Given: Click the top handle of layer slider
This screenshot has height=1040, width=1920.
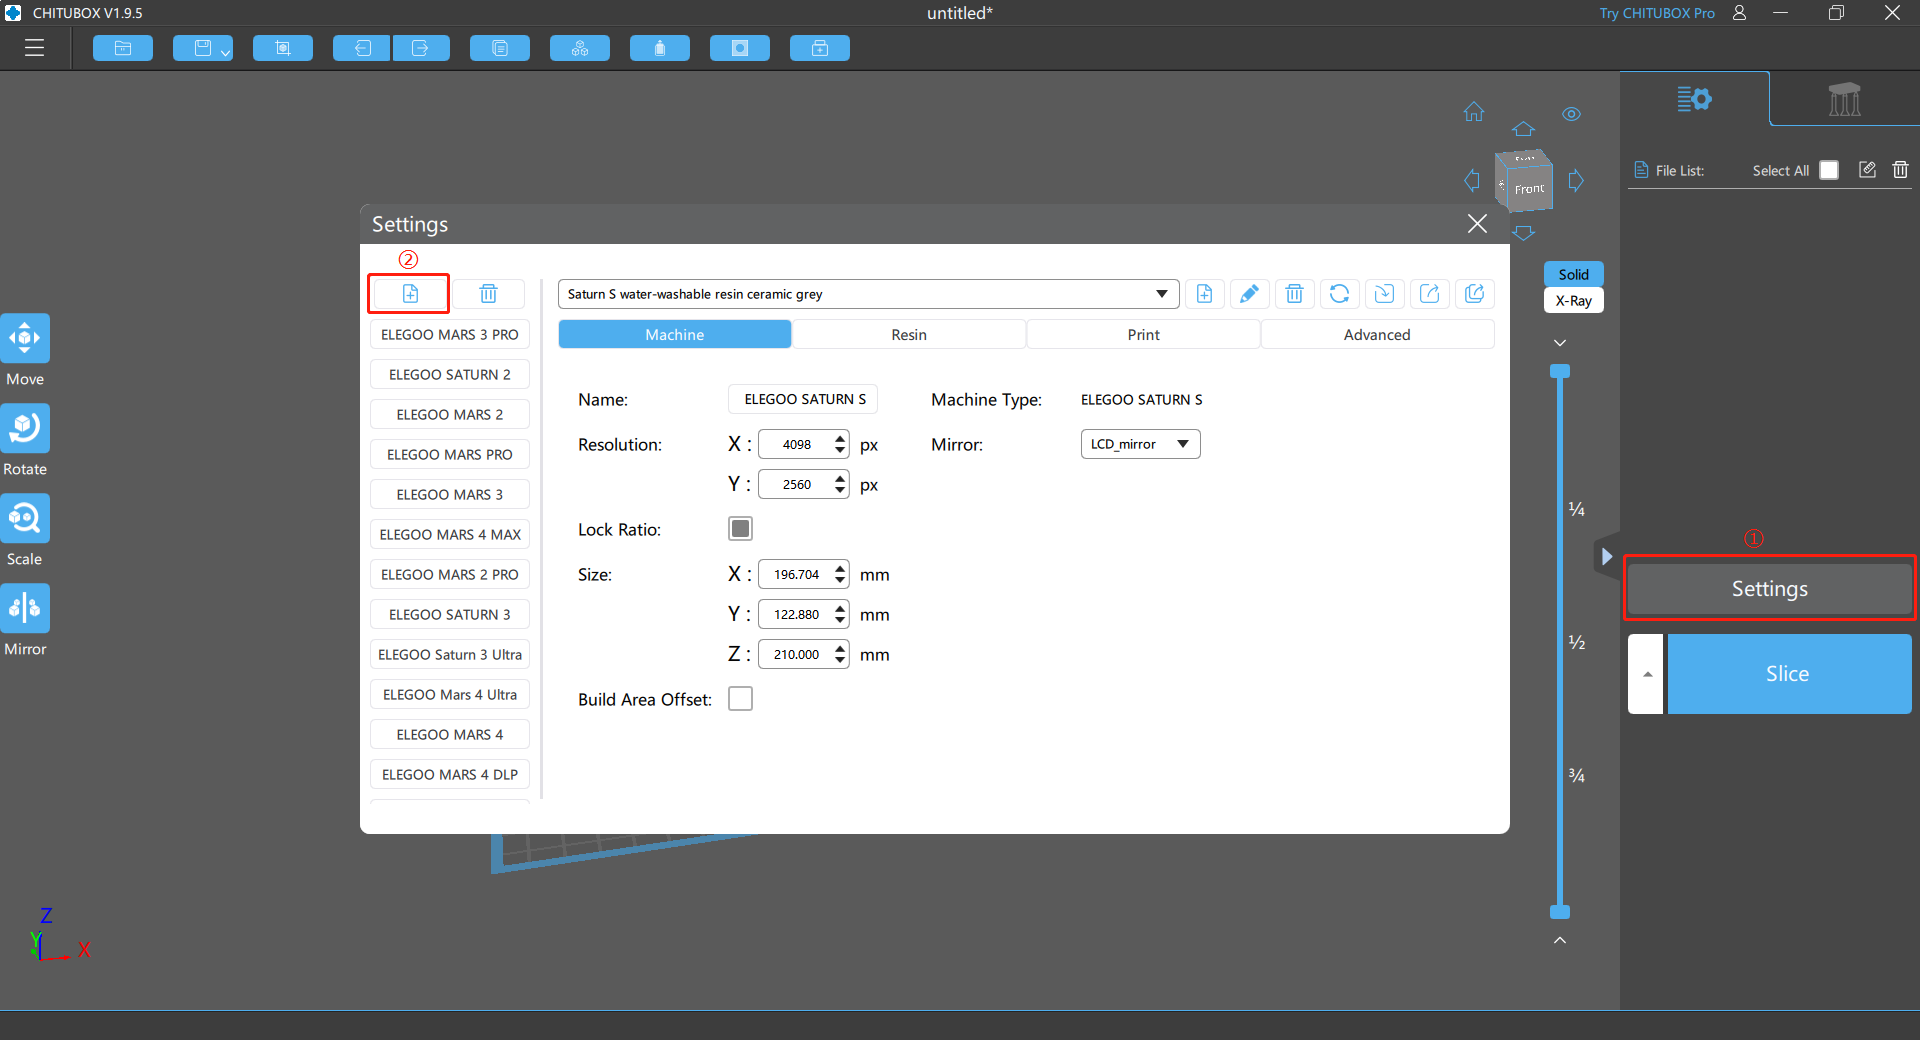Looking at the screenshot, I should (1560, 371).
